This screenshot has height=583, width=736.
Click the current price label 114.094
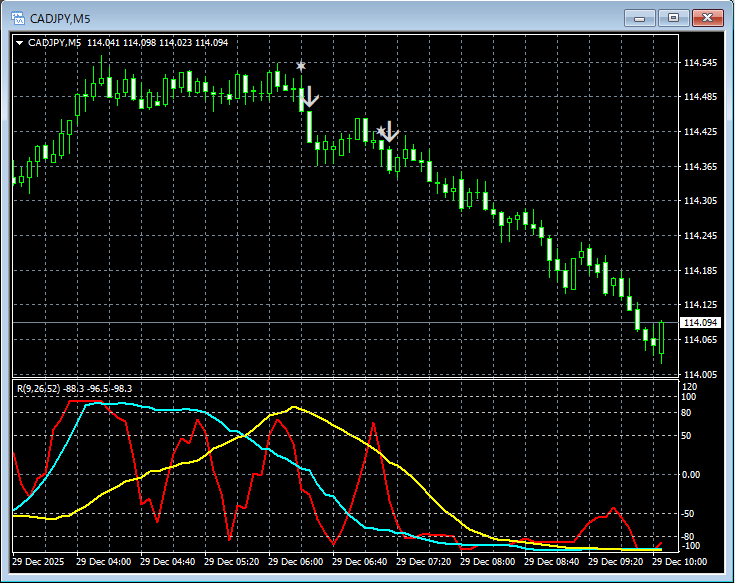click(699, 323)
